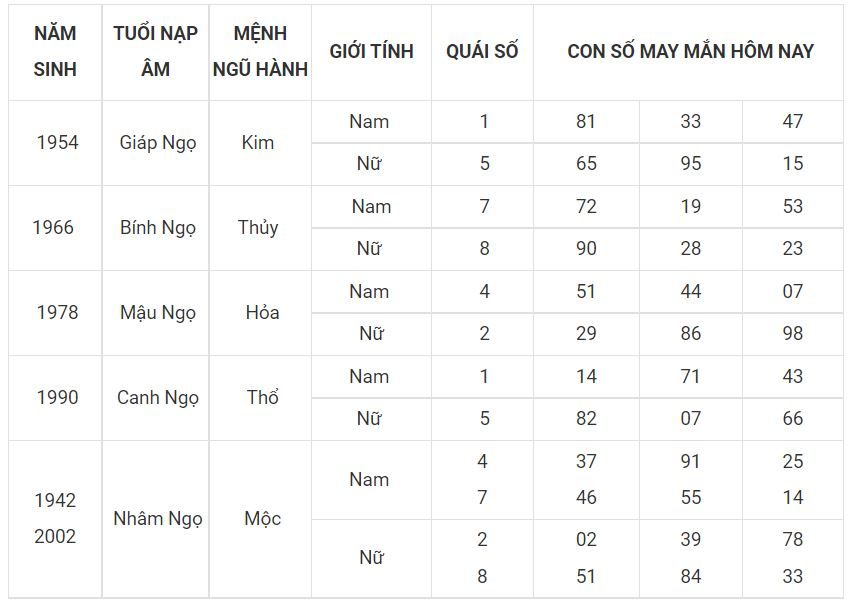The width and height of the screenshot is (853, 604).
Task: Select the 1966 birth year cell
Action: pyautogui.click(x=55, y=228)
